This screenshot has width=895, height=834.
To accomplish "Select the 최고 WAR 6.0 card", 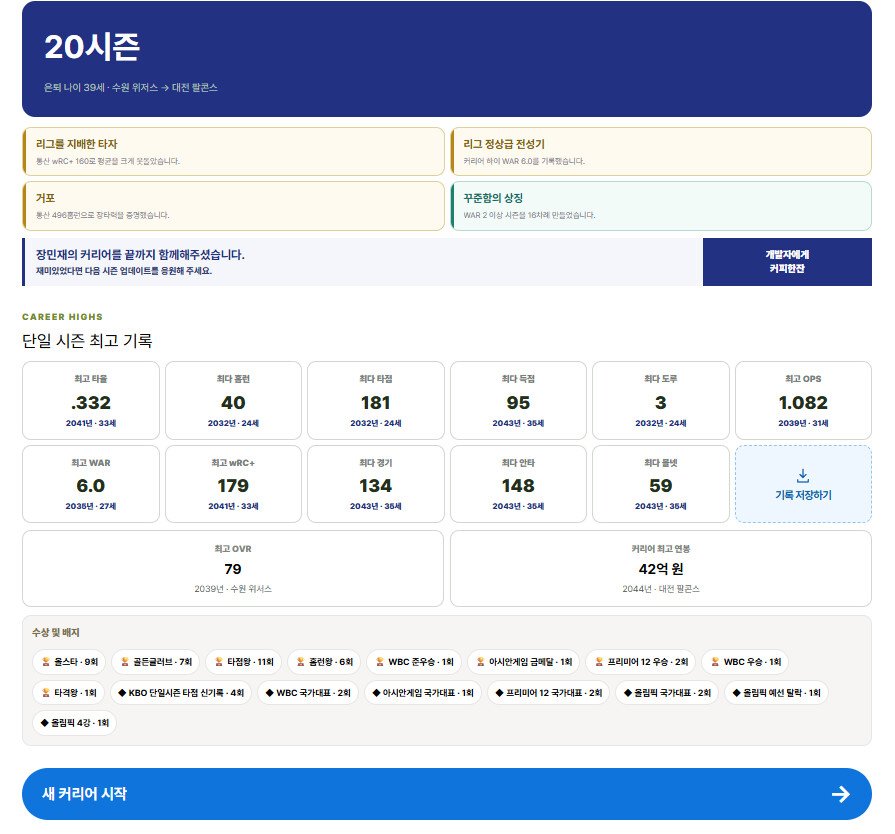I will [91, 484].
